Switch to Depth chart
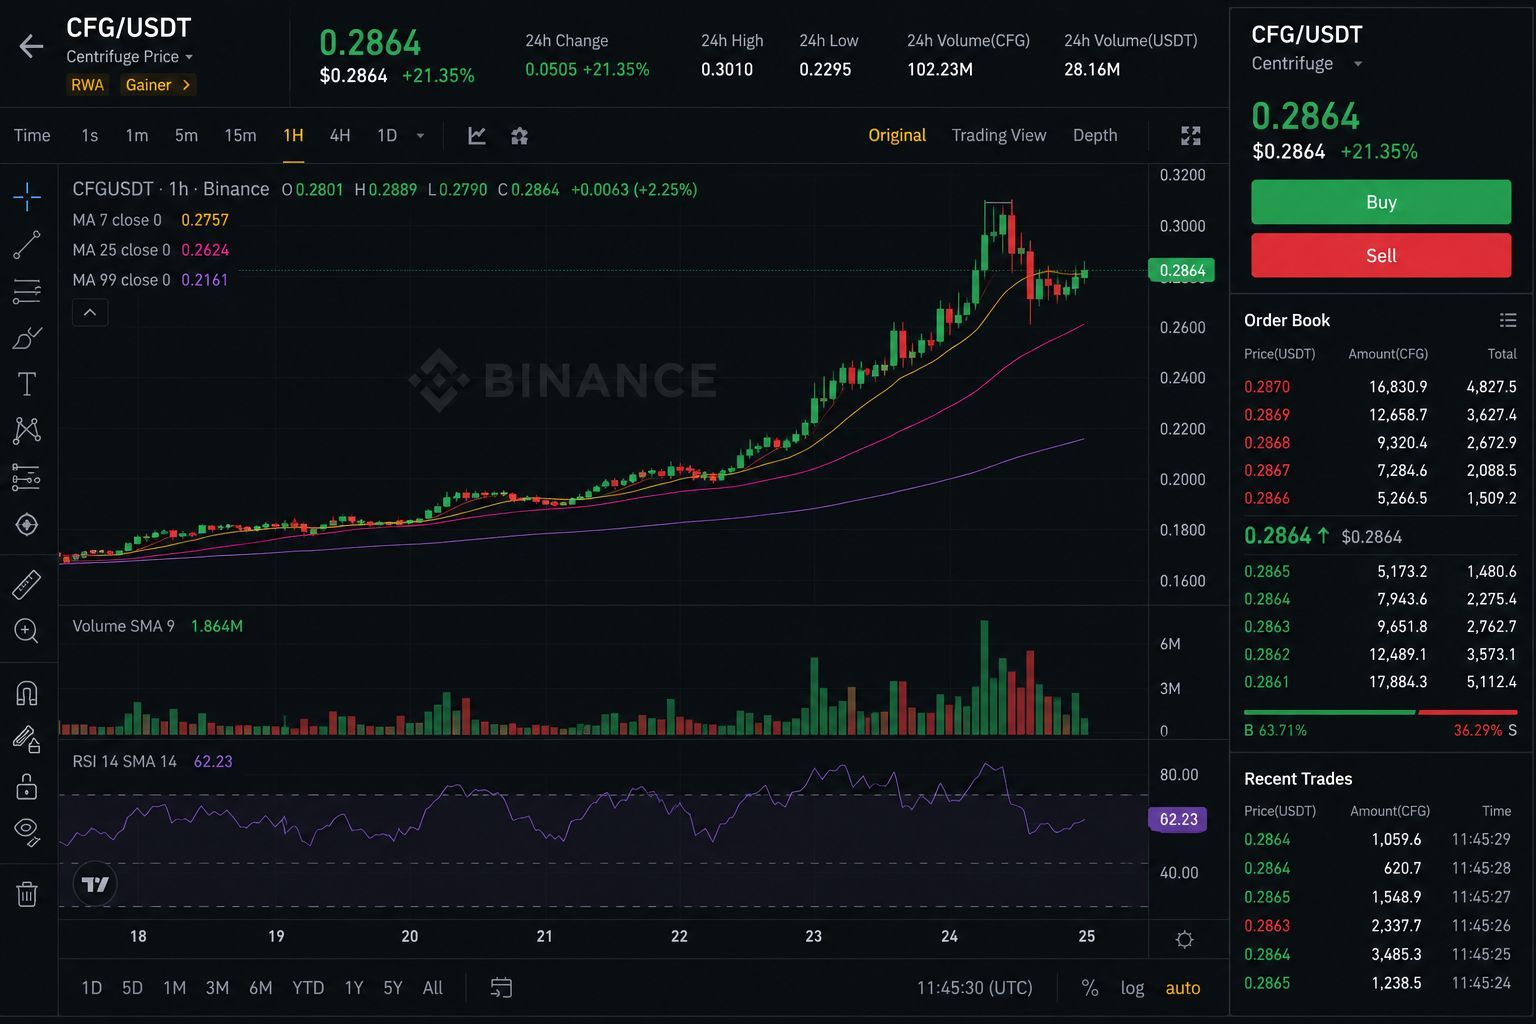The height and width of the screenshot is (1024, 1536). point(1095,135)
